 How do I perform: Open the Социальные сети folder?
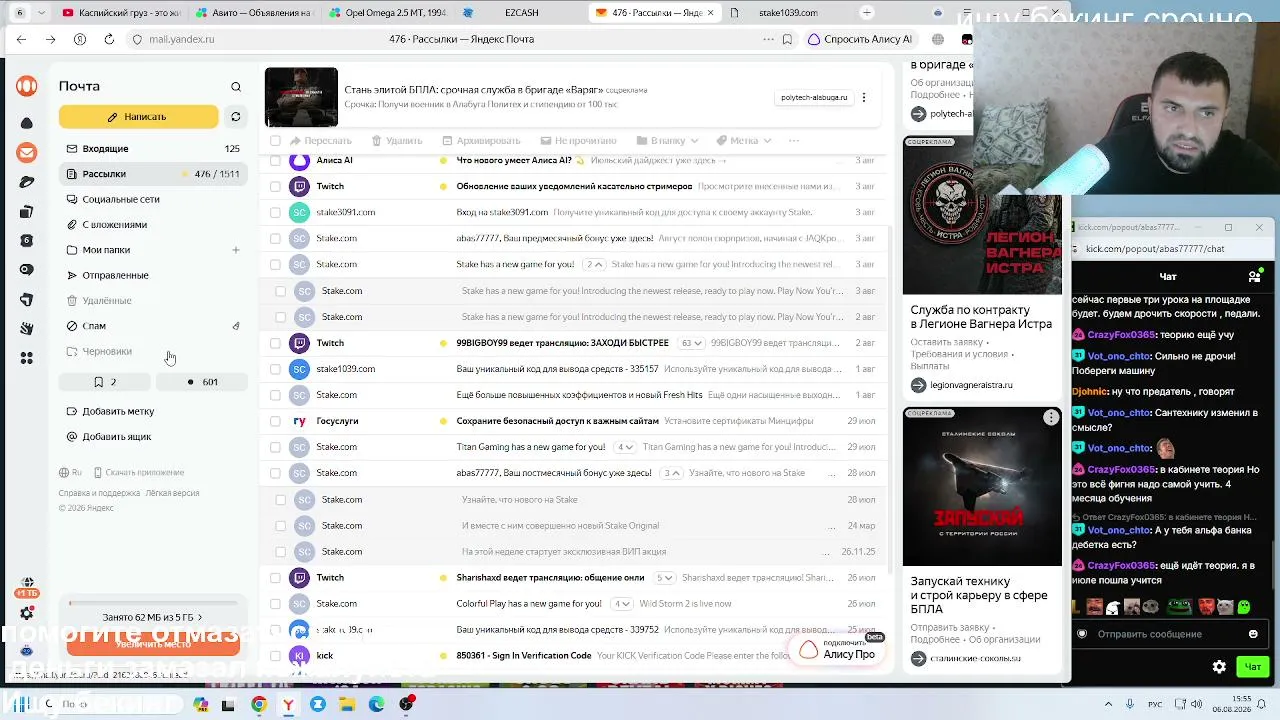(x=153, y=199)
